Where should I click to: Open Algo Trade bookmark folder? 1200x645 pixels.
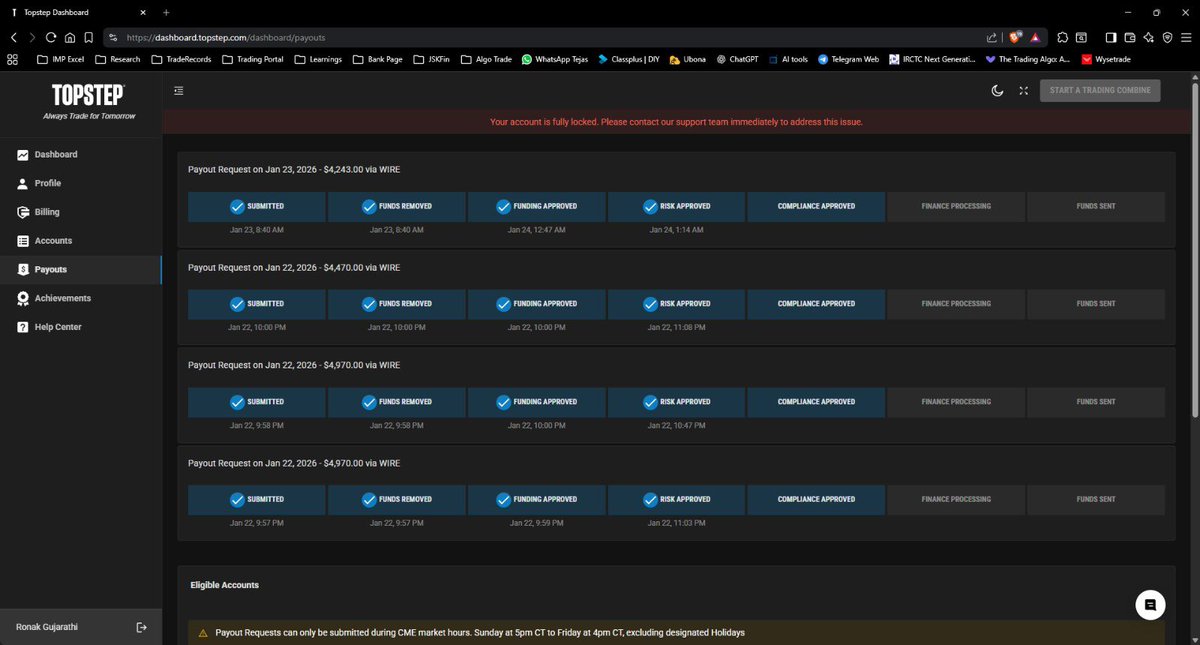tap(485, 59)
